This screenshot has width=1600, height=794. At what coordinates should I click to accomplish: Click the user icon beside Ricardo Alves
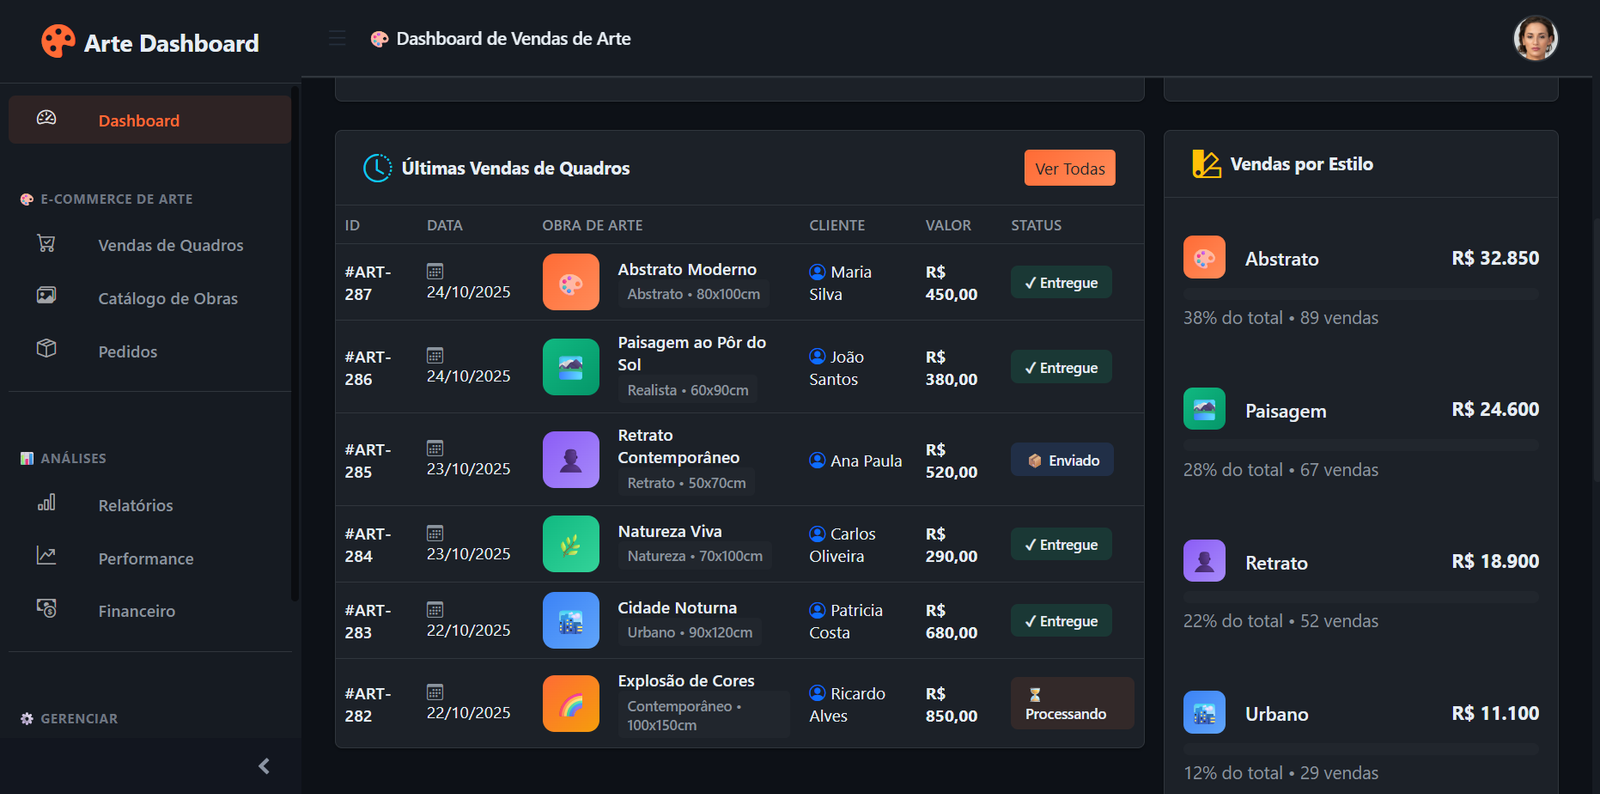click(817, 693)
